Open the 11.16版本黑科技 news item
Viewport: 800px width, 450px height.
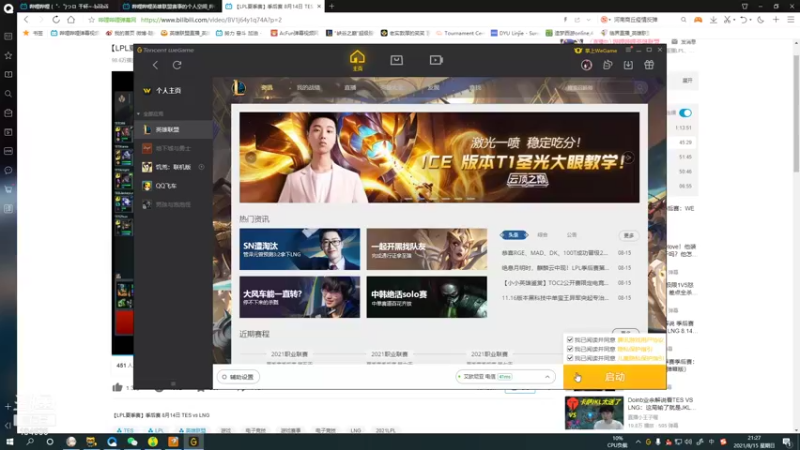pyautogui.click(x=555, y=297)
